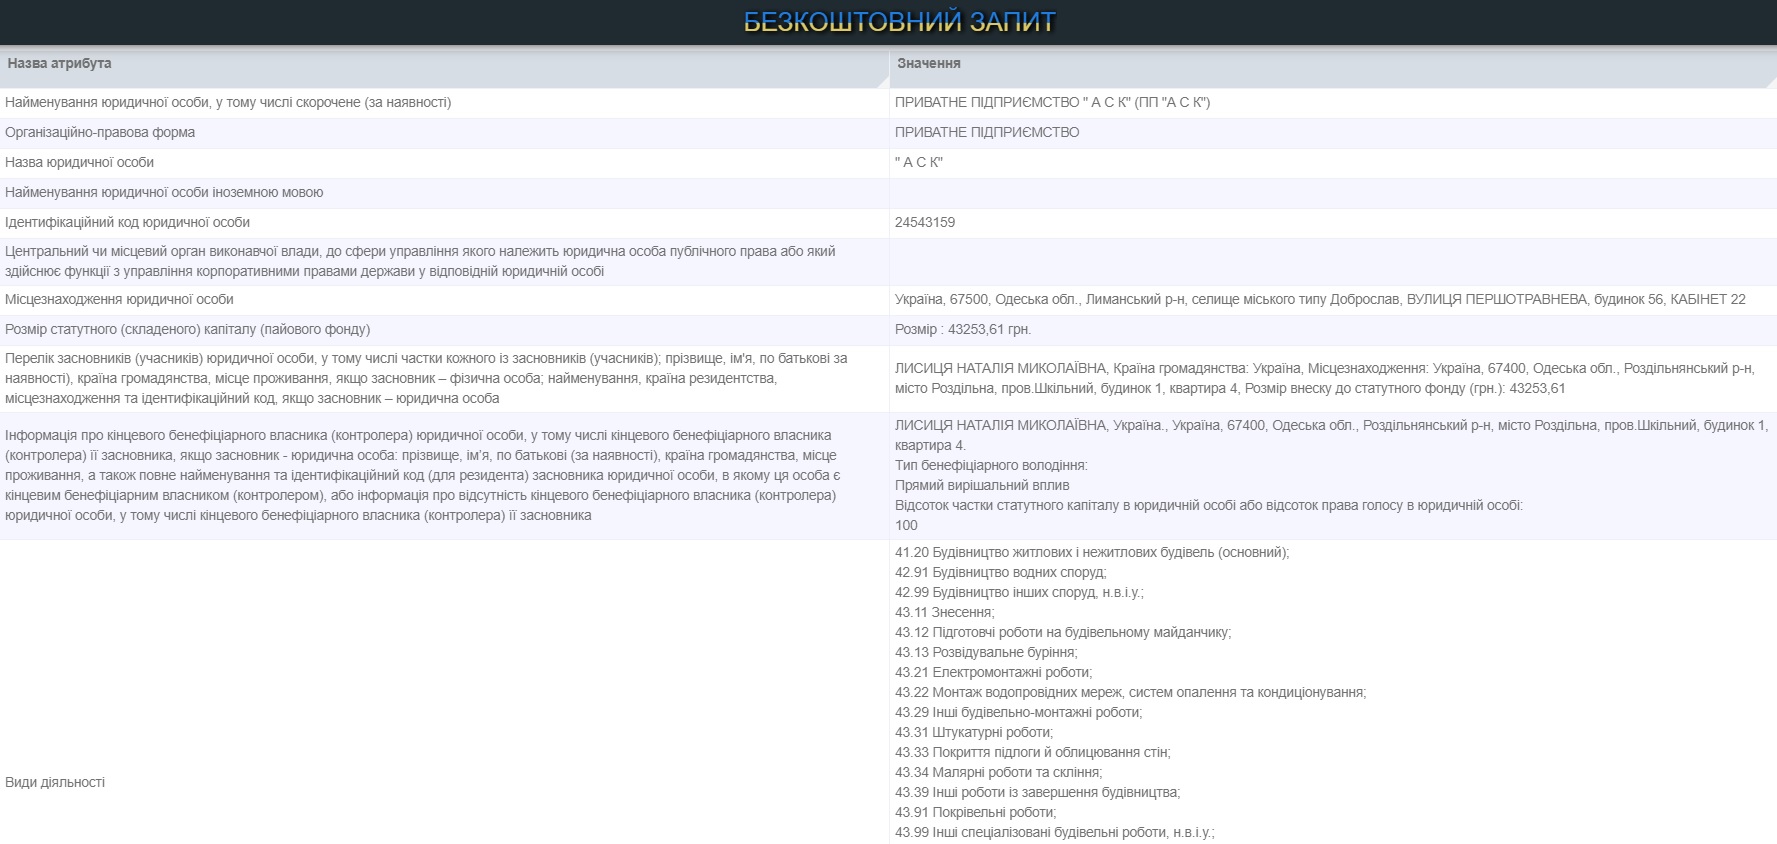Click the Значення column header
This screenshot has width=1777, height=844.
928,63
